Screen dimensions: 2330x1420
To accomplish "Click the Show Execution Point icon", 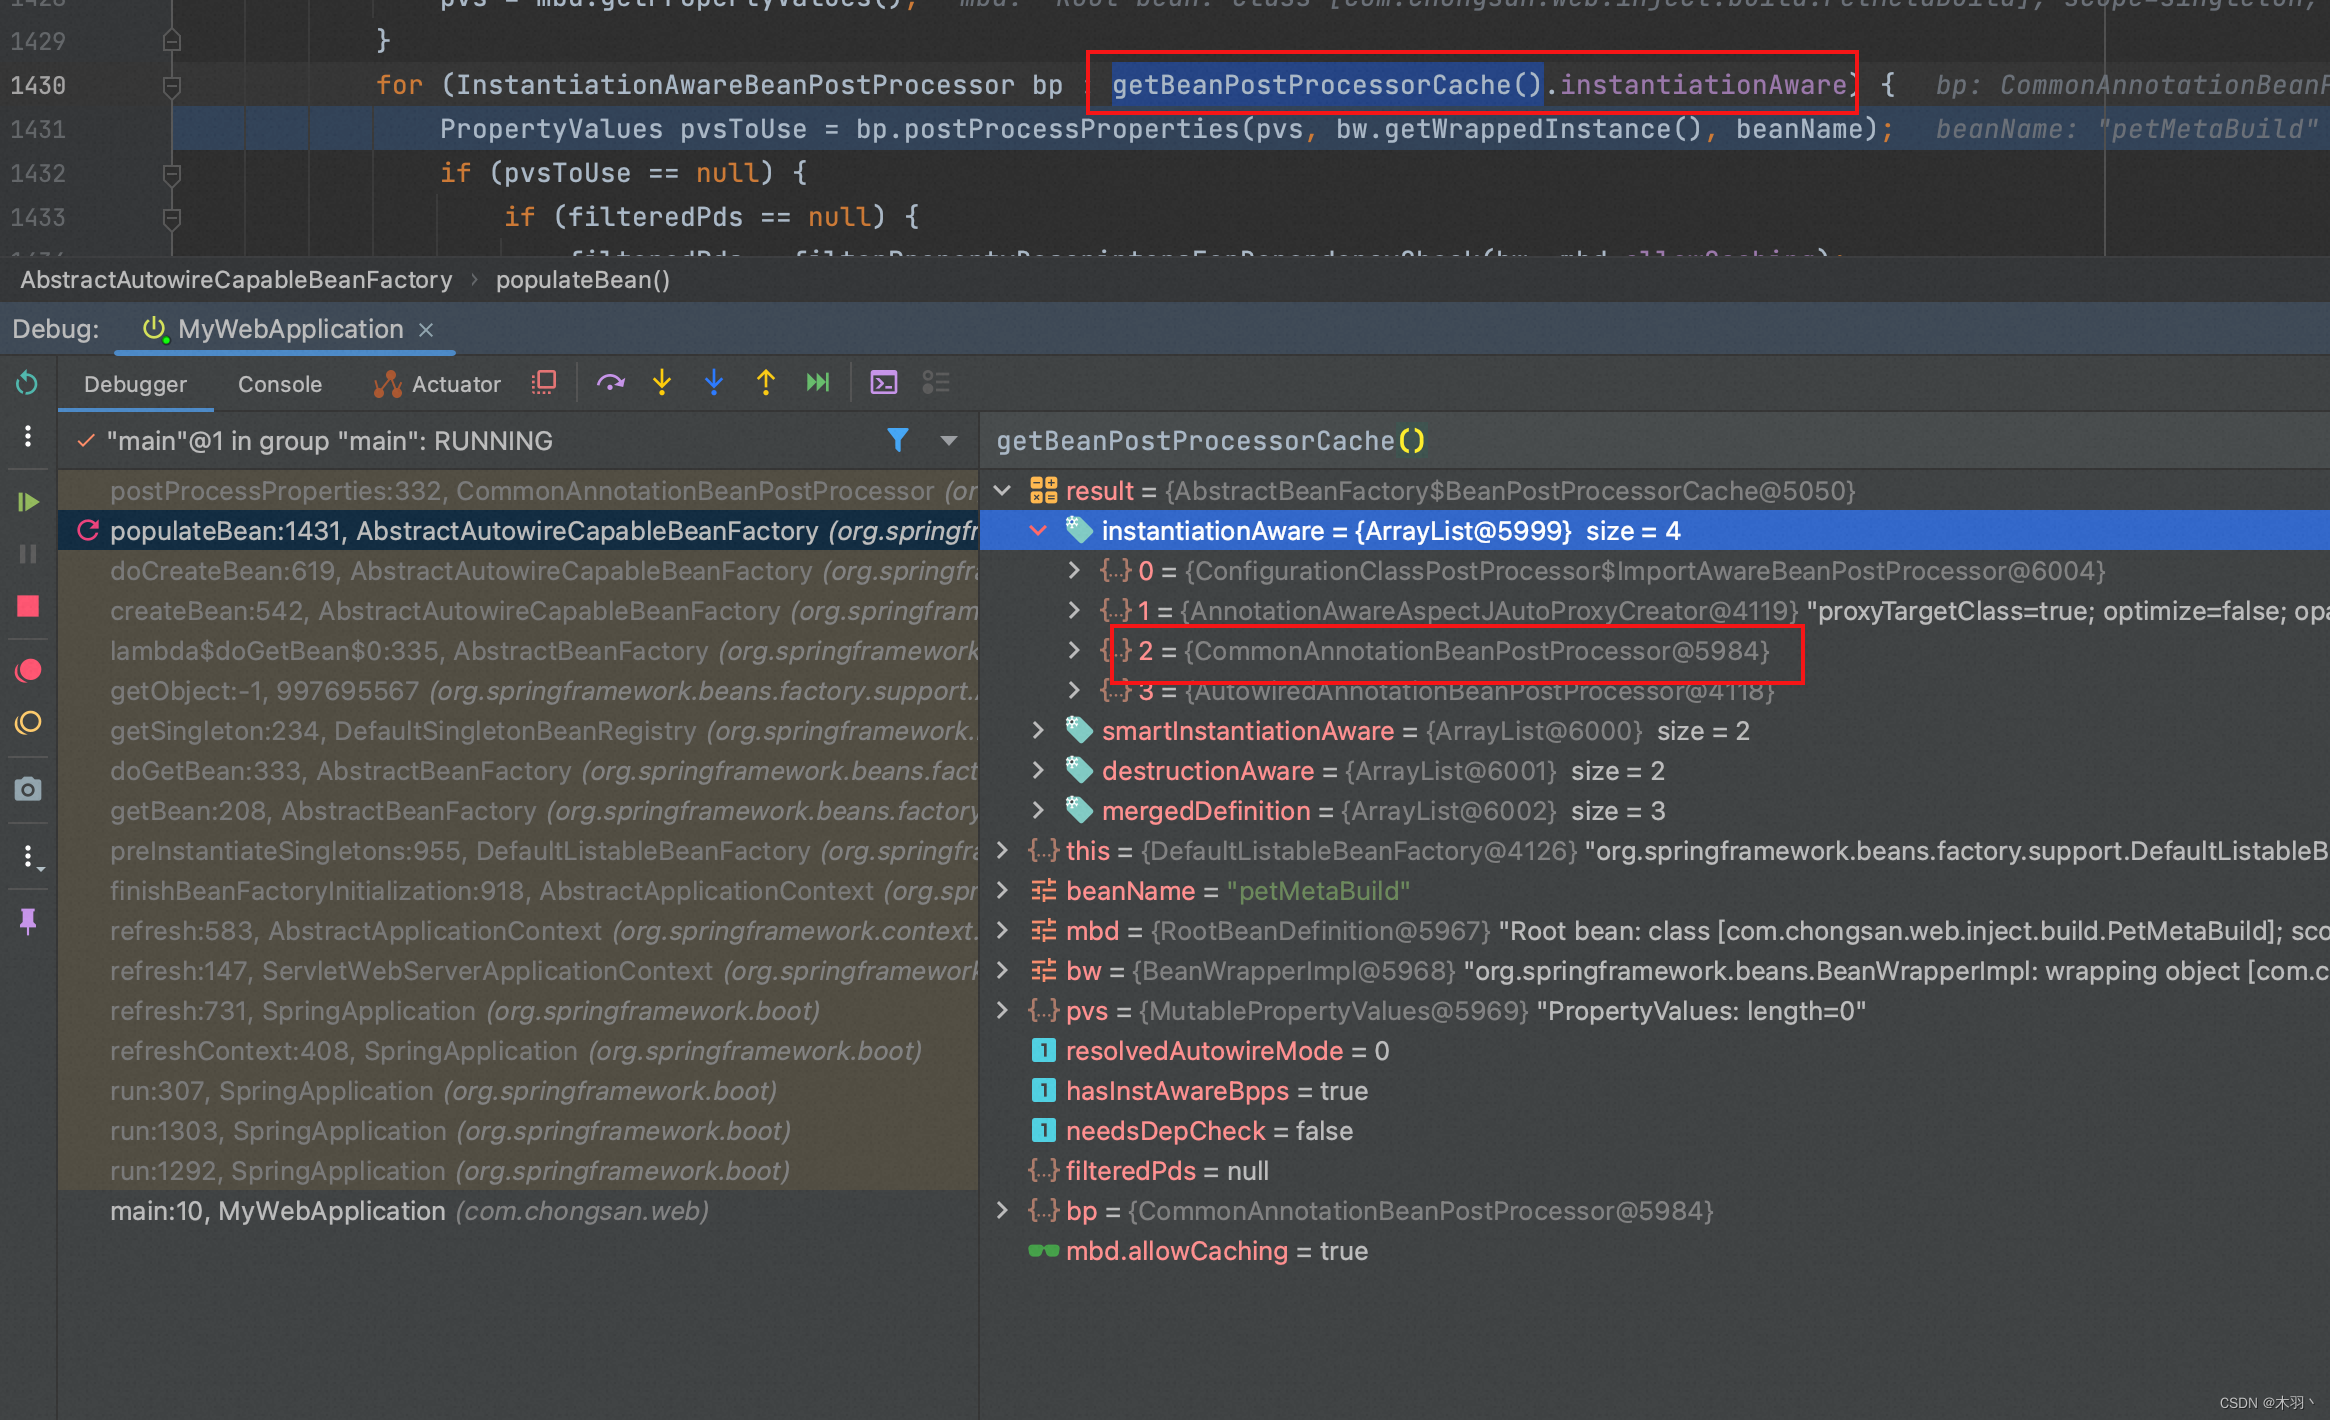I will tap(543, 383).
